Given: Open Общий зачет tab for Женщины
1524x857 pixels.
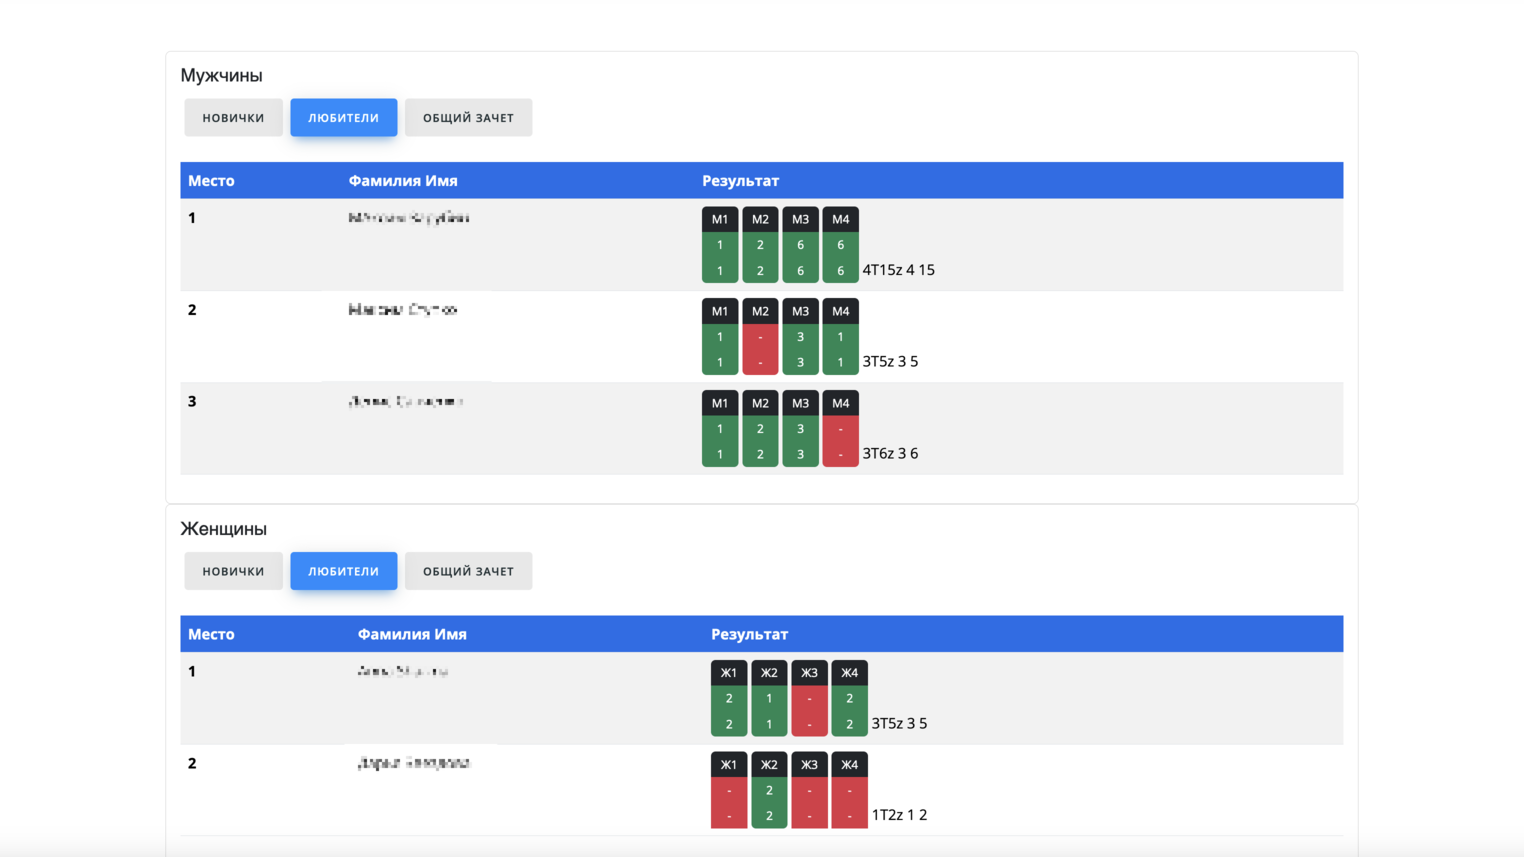Looking at the screenshot, I should [468, 571].
